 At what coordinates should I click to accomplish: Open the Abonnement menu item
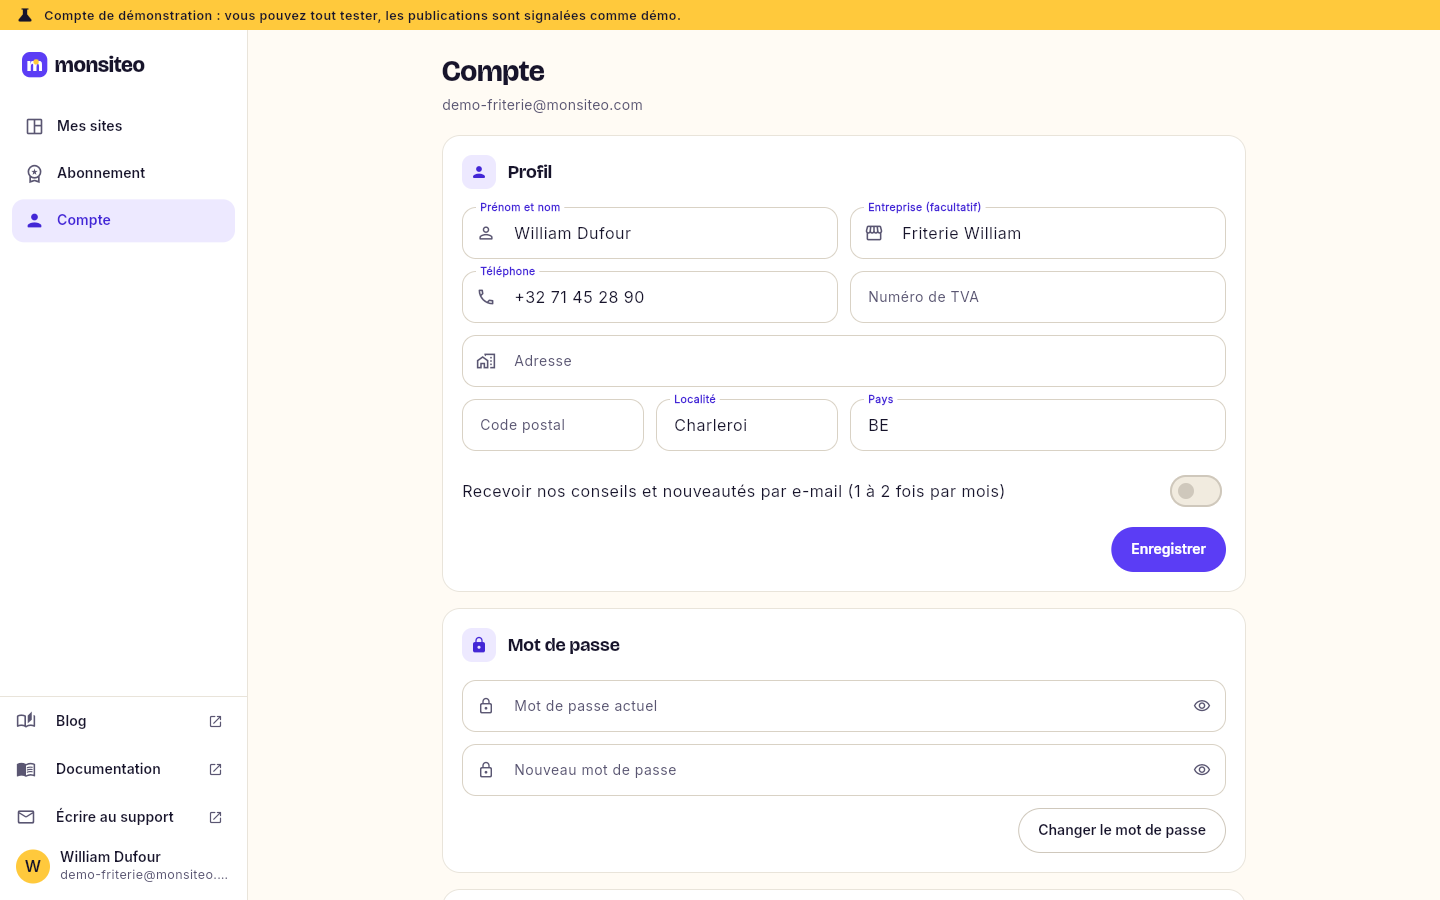click(x=123, y=173)
